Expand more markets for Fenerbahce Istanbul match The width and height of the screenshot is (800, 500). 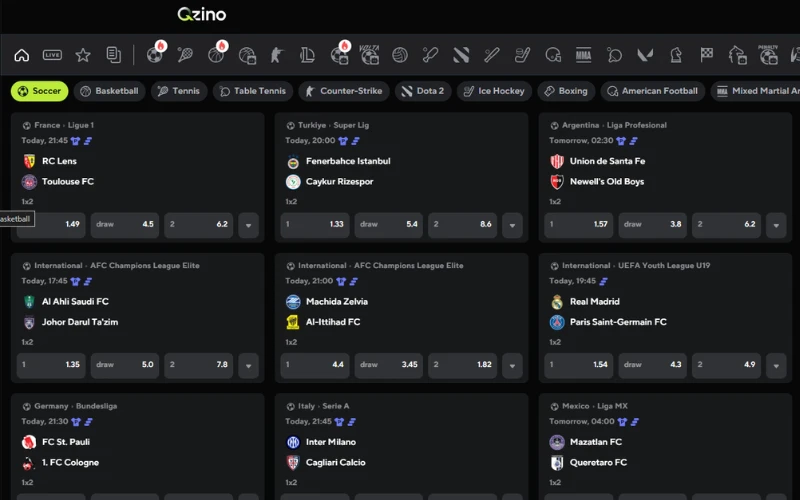tap(512, 225)
